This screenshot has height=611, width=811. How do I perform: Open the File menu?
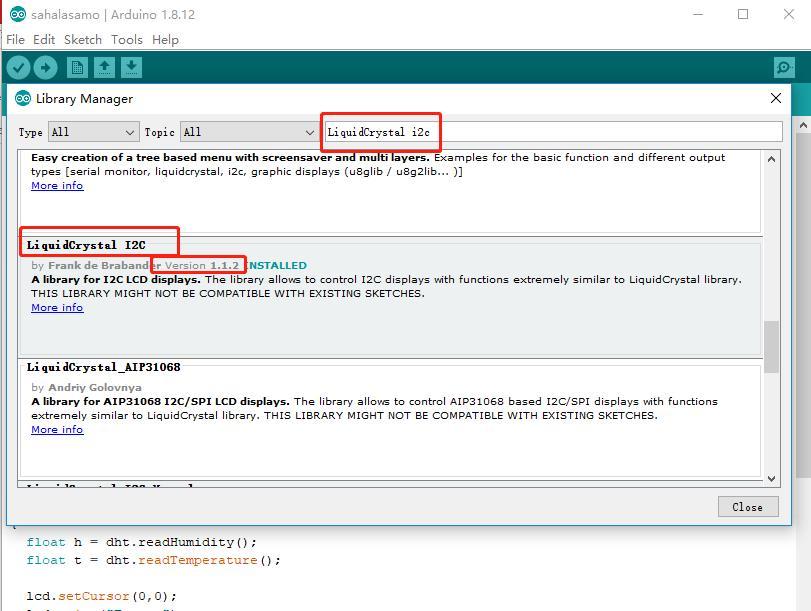click(x=16, y=40)
